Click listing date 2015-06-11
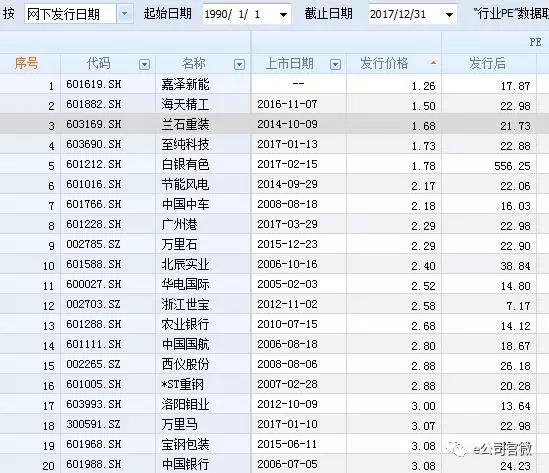The width and height of the screenshot is (549, 473). point(287,444)
